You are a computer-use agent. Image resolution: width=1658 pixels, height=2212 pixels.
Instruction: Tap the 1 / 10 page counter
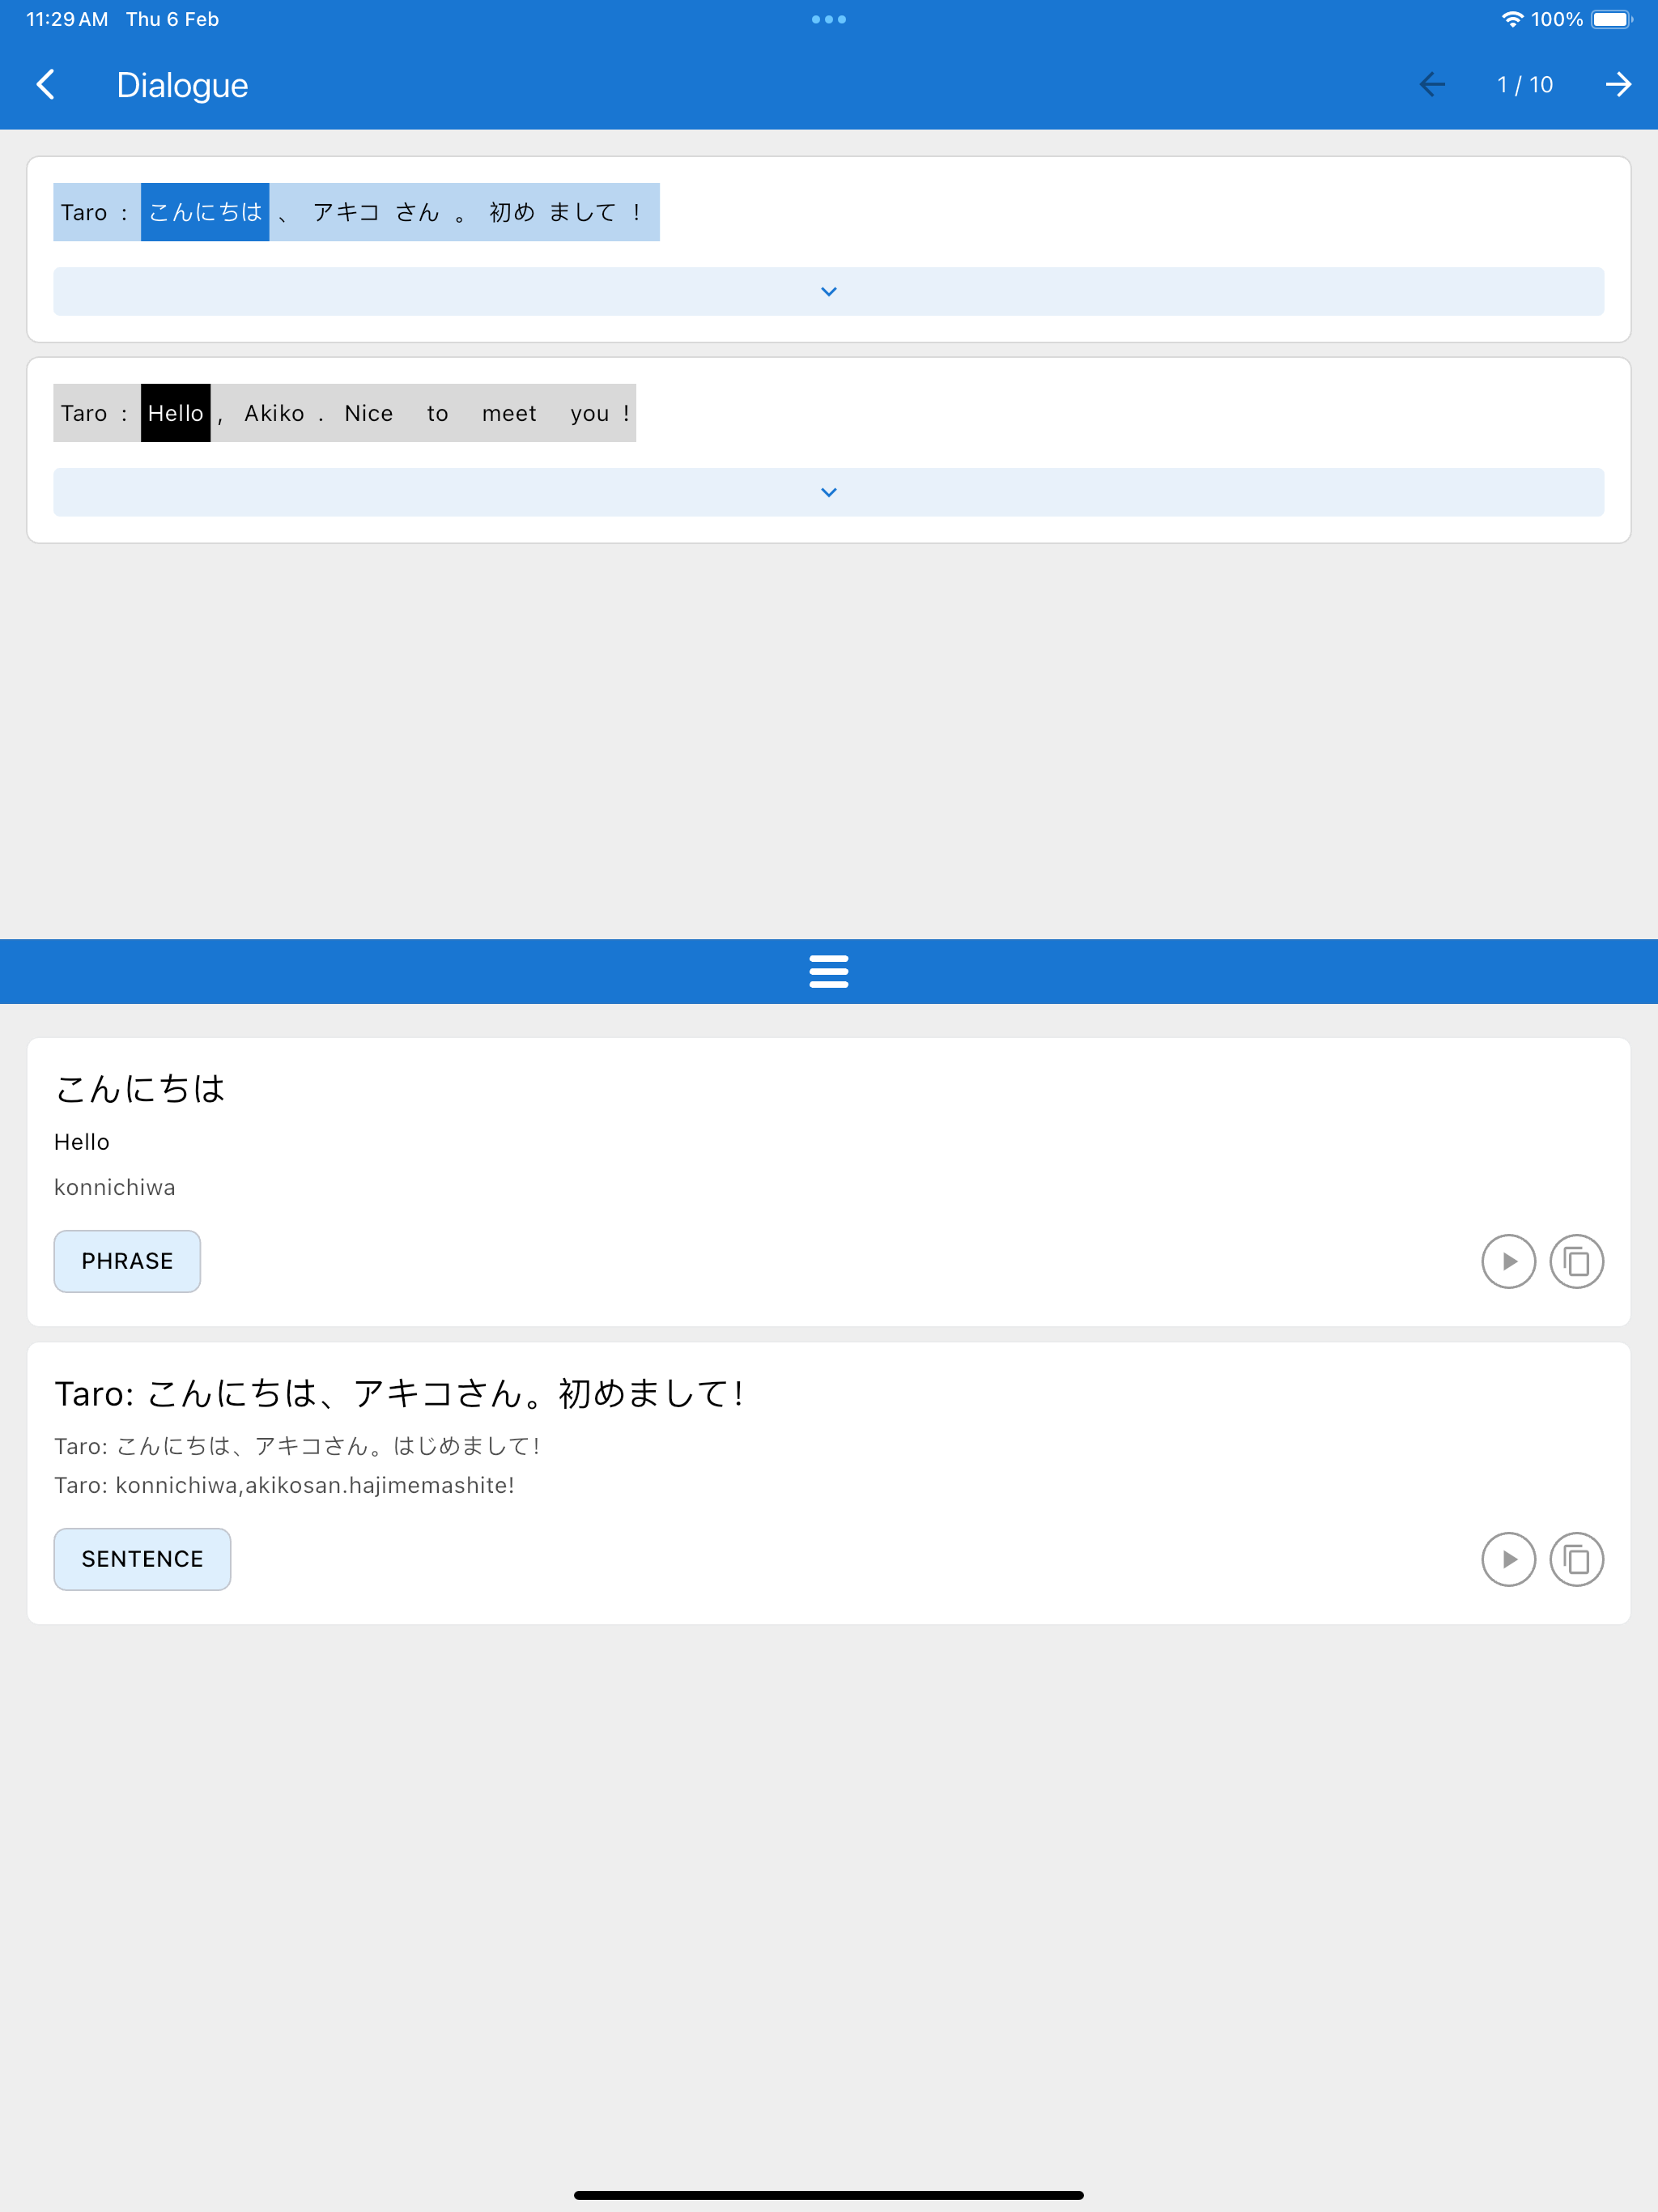pyautogui.click(x=1525, y=85)
